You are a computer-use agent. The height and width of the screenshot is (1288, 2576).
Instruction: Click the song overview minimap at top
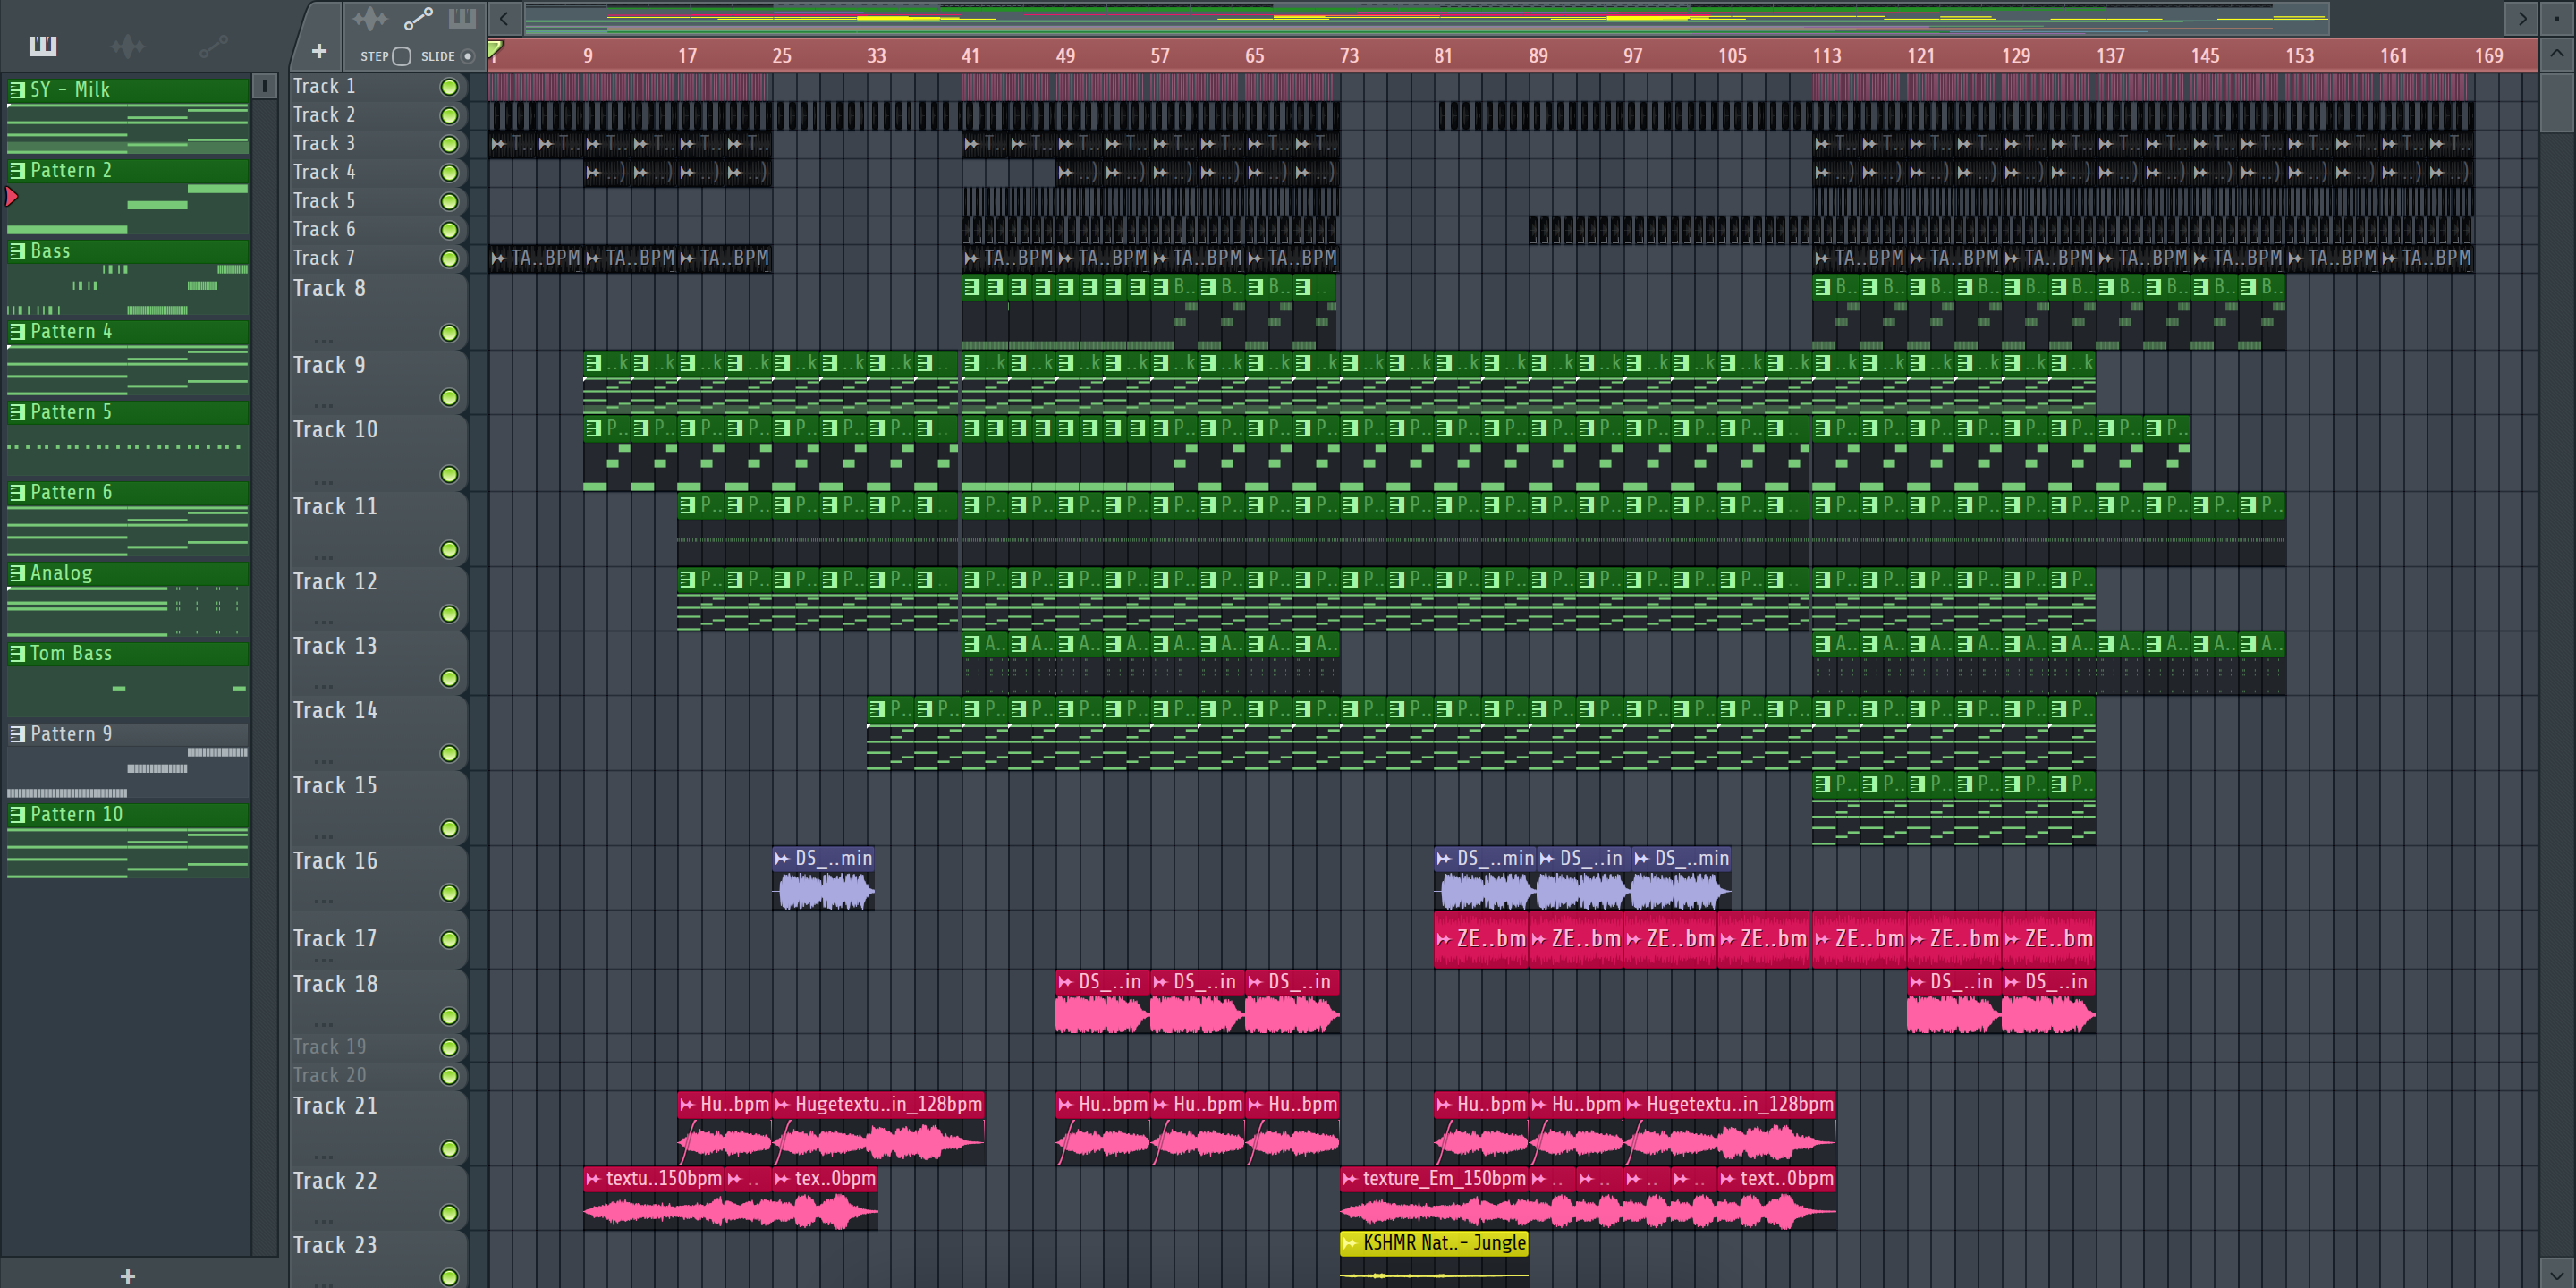(1426, 18)
